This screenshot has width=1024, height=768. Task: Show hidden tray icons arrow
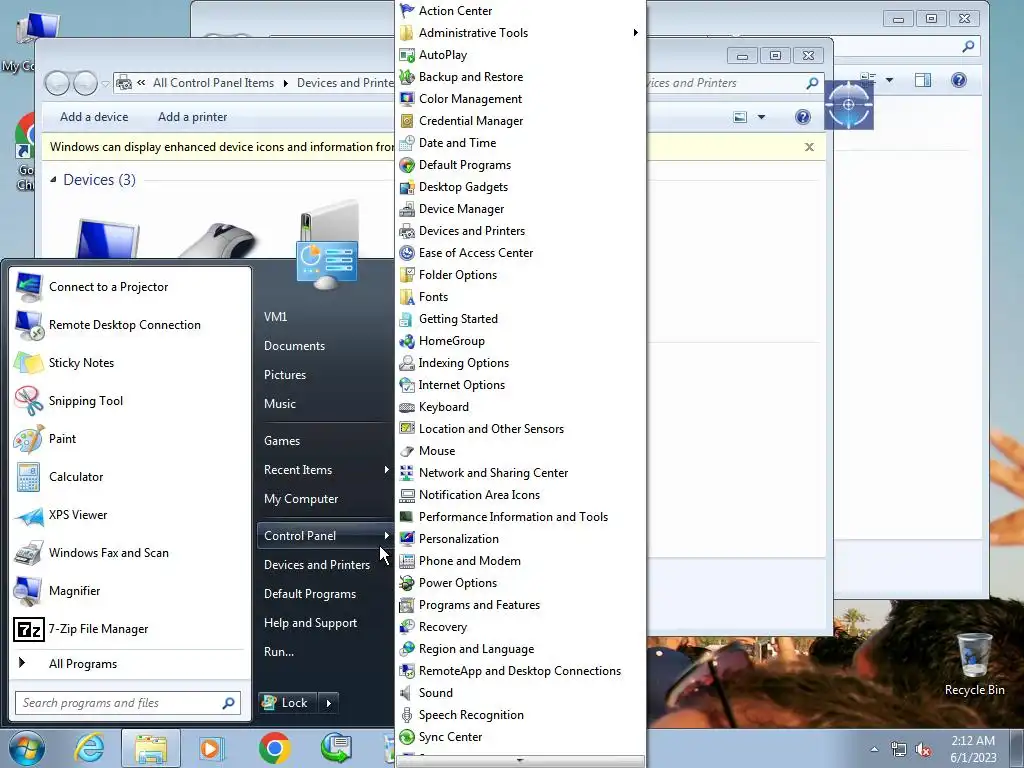coord(874,750)
